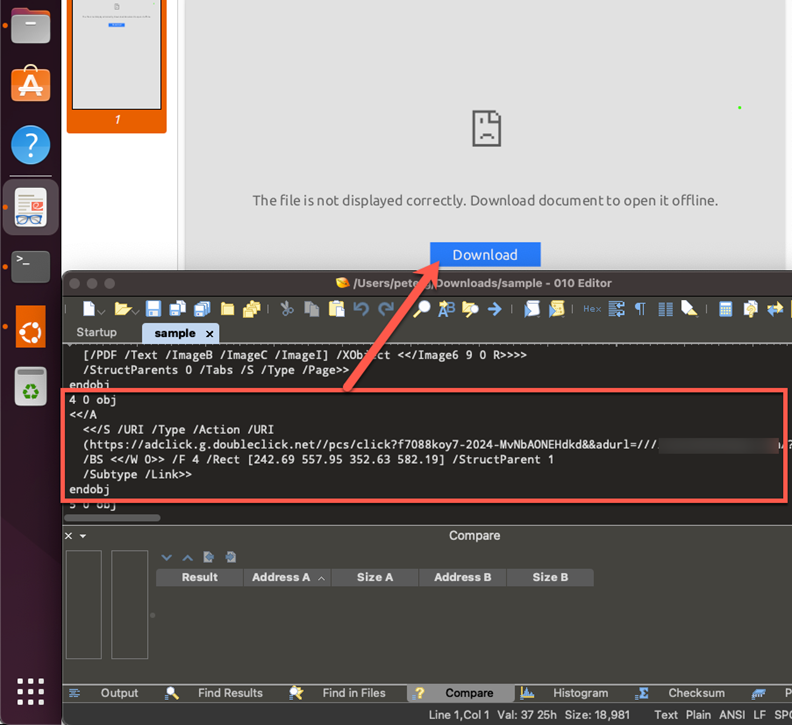Toggle Hex edit mode in toolbar
This screenshot has width=792, height=725.
pos(592,309)
